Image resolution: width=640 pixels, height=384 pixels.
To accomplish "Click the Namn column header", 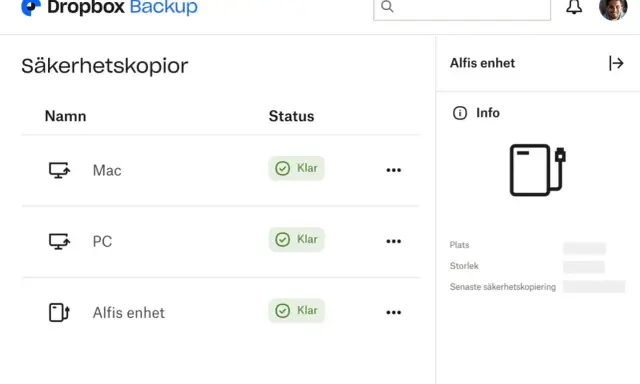I will point(65,116).
